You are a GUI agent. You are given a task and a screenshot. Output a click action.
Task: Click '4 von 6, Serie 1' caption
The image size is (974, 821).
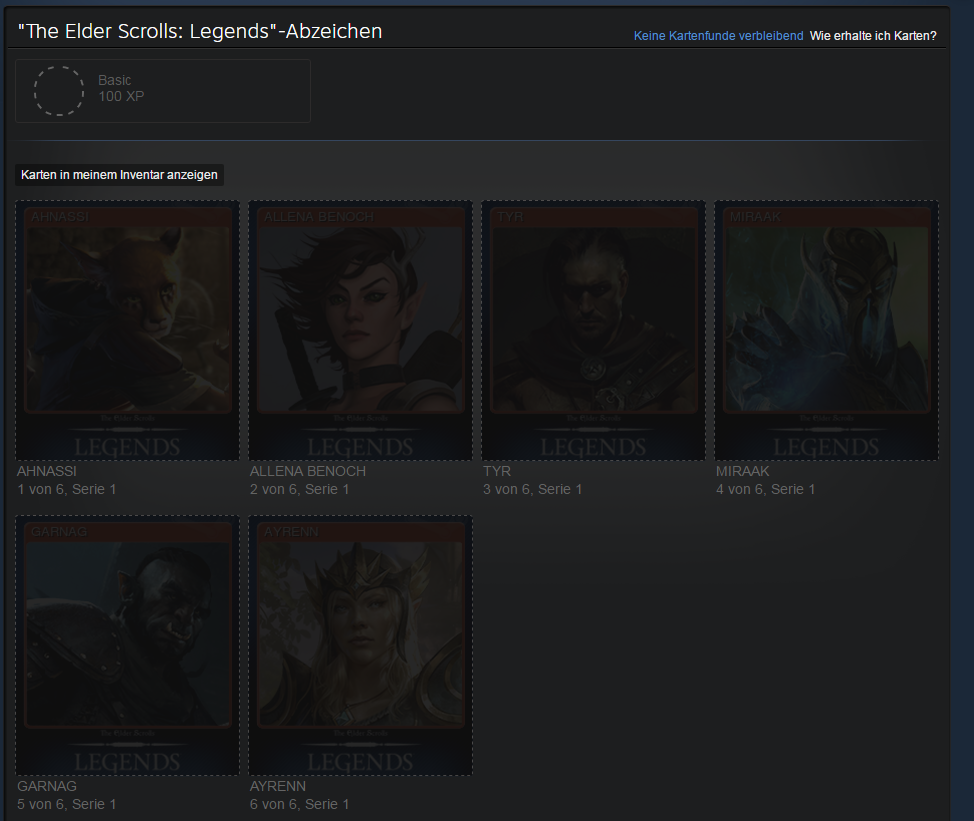[x=766, y=489]
